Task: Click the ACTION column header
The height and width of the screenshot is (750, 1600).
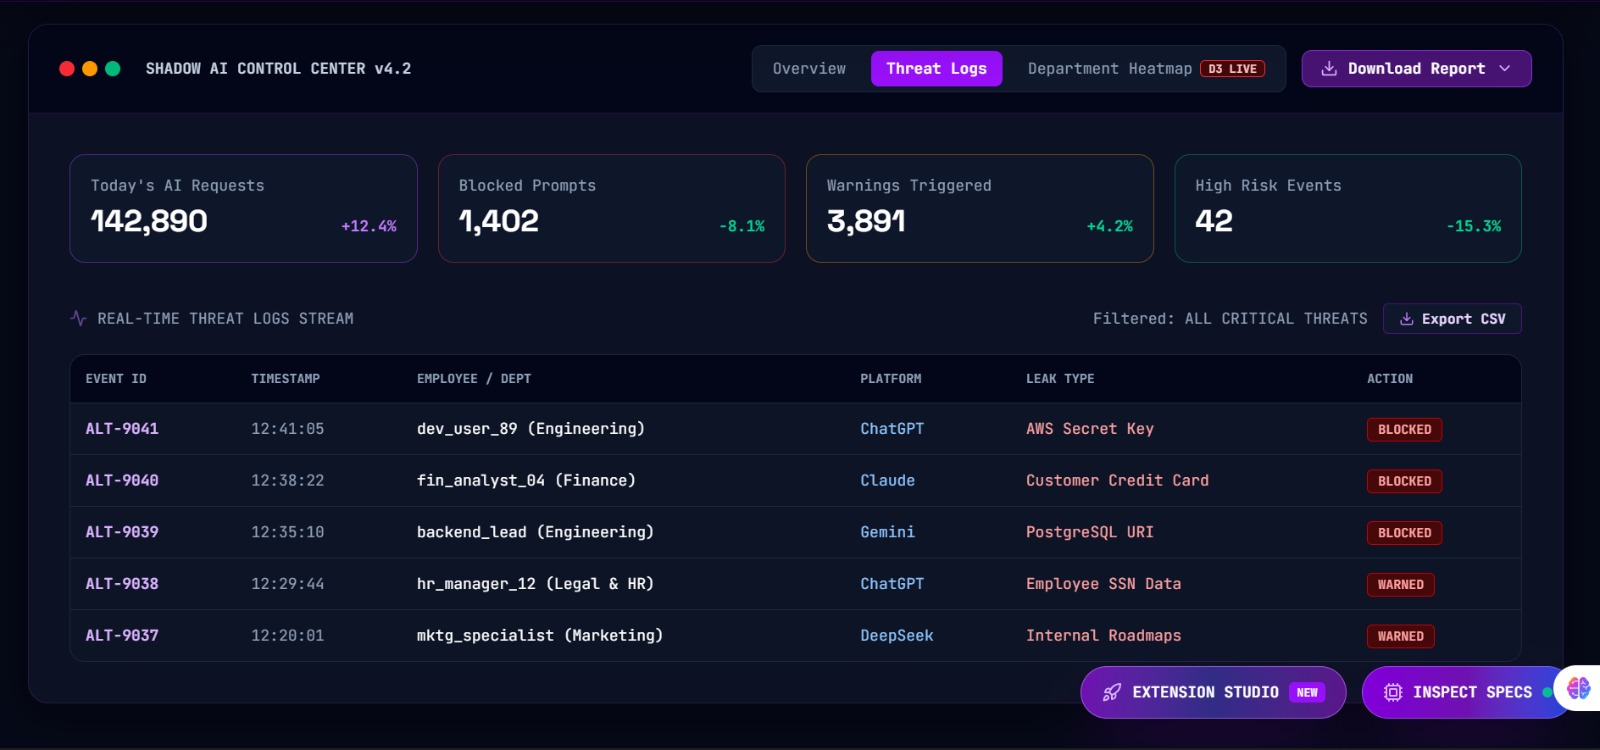Action: pyautogui.click(x=1390, y=379)
